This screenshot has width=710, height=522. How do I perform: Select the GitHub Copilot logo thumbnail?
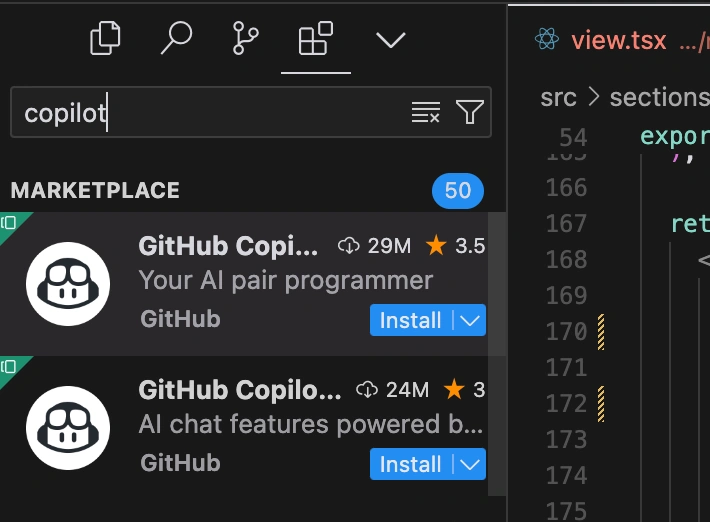click(x=68, y=284)
